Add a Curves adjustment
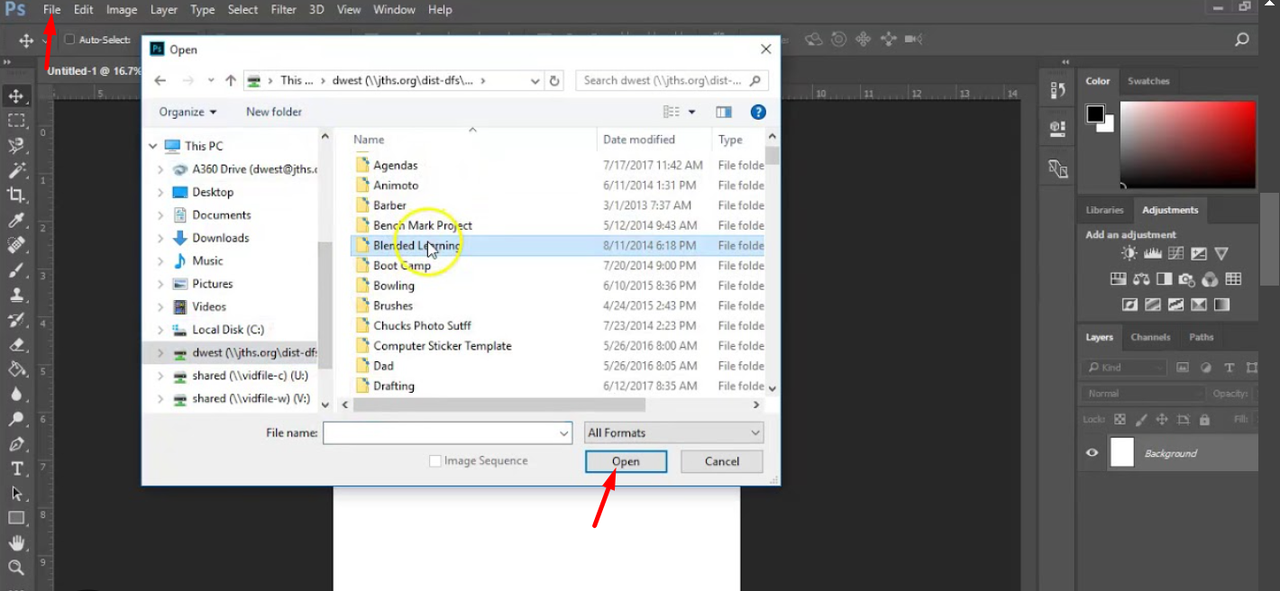1280x591 pixels. point(1175,254)
